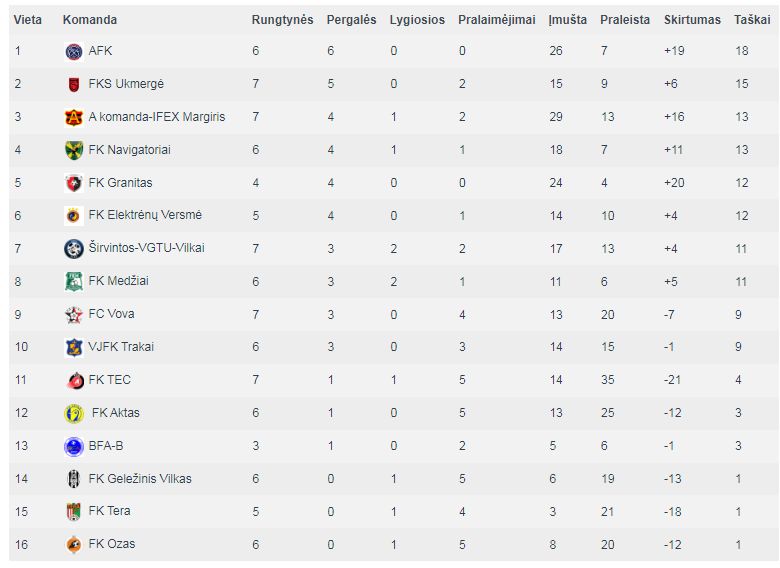780x568 pixels.
Task: Click the AFK team logo icon
Action: click(74, 51)
